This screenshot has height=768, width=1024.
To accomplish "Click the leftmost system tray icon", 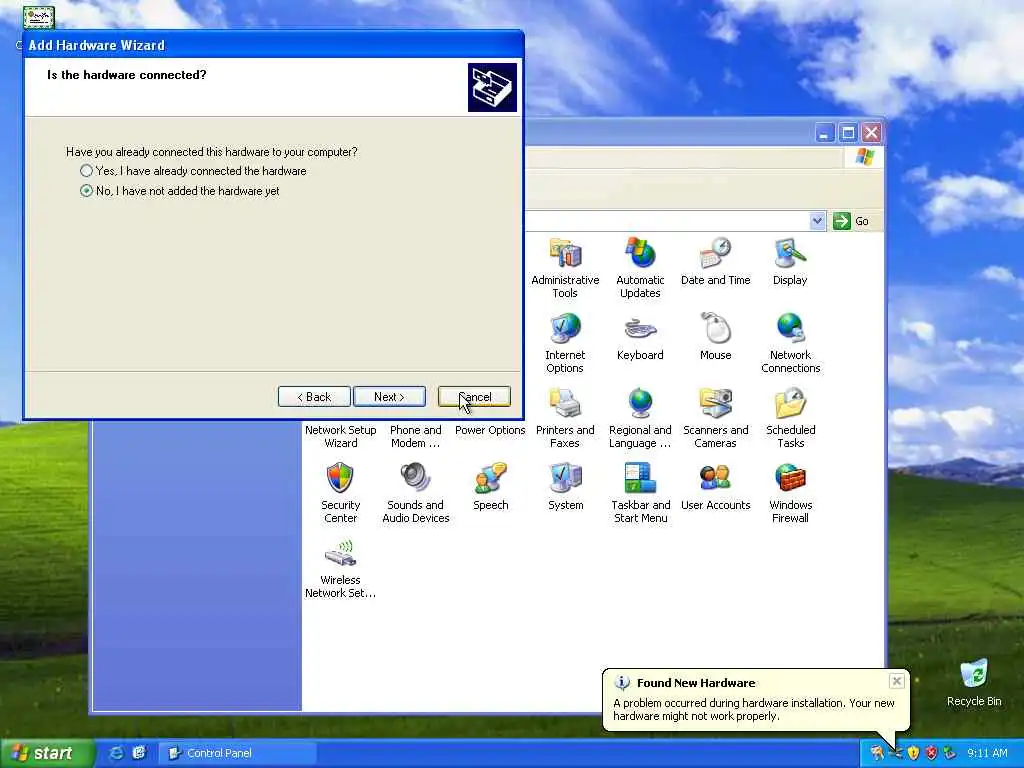I will point(877,753).
